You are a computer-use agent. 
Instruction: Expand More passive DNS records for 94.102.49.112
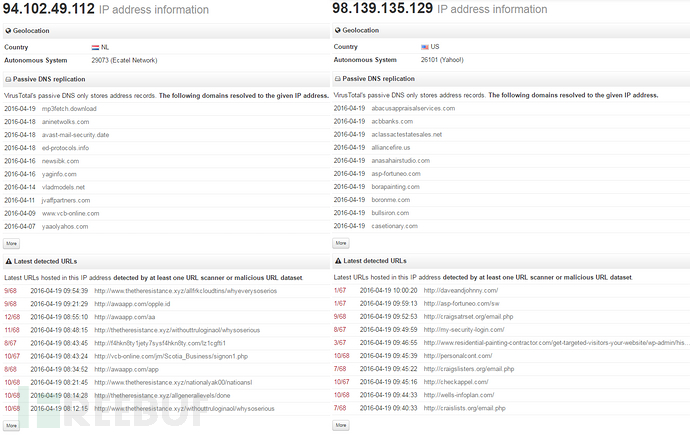pos(12,243)
